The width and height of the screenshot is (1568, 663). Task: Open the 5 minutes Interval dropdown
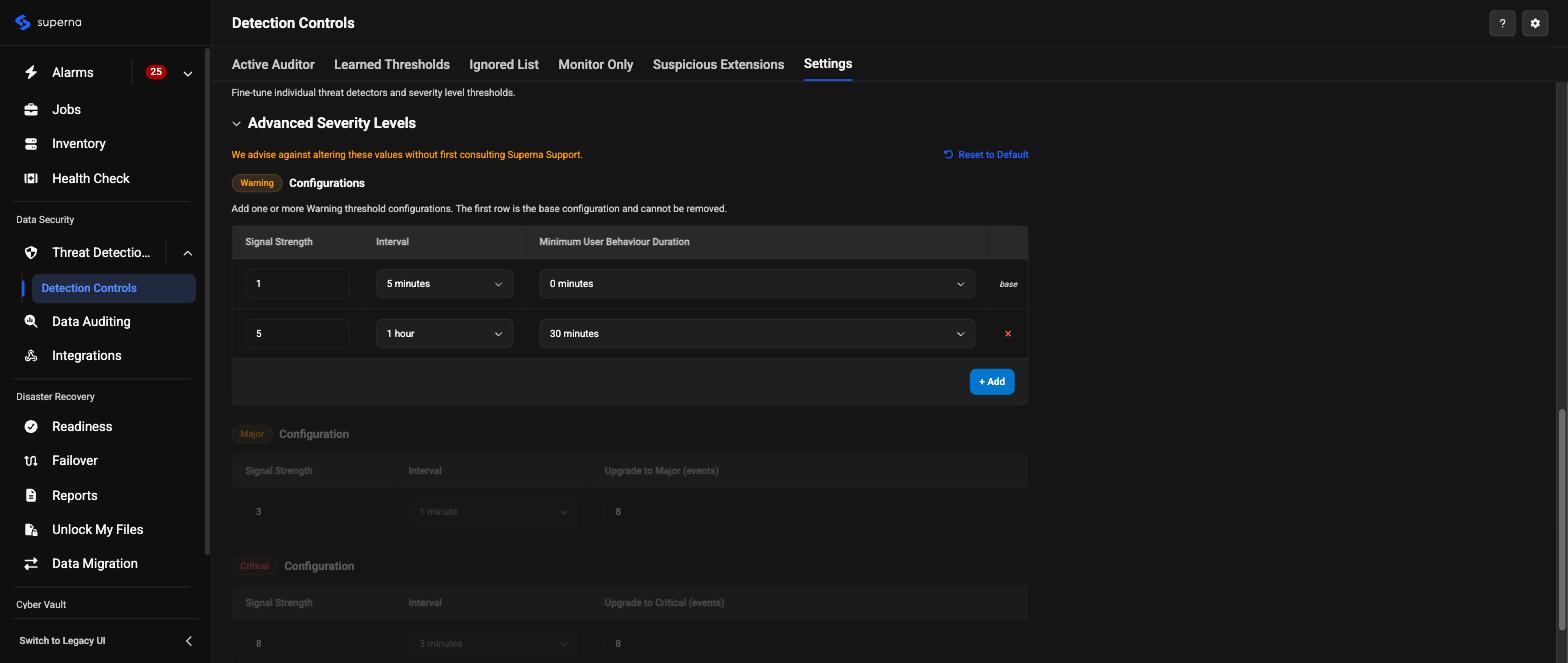[x=445, y=284]
